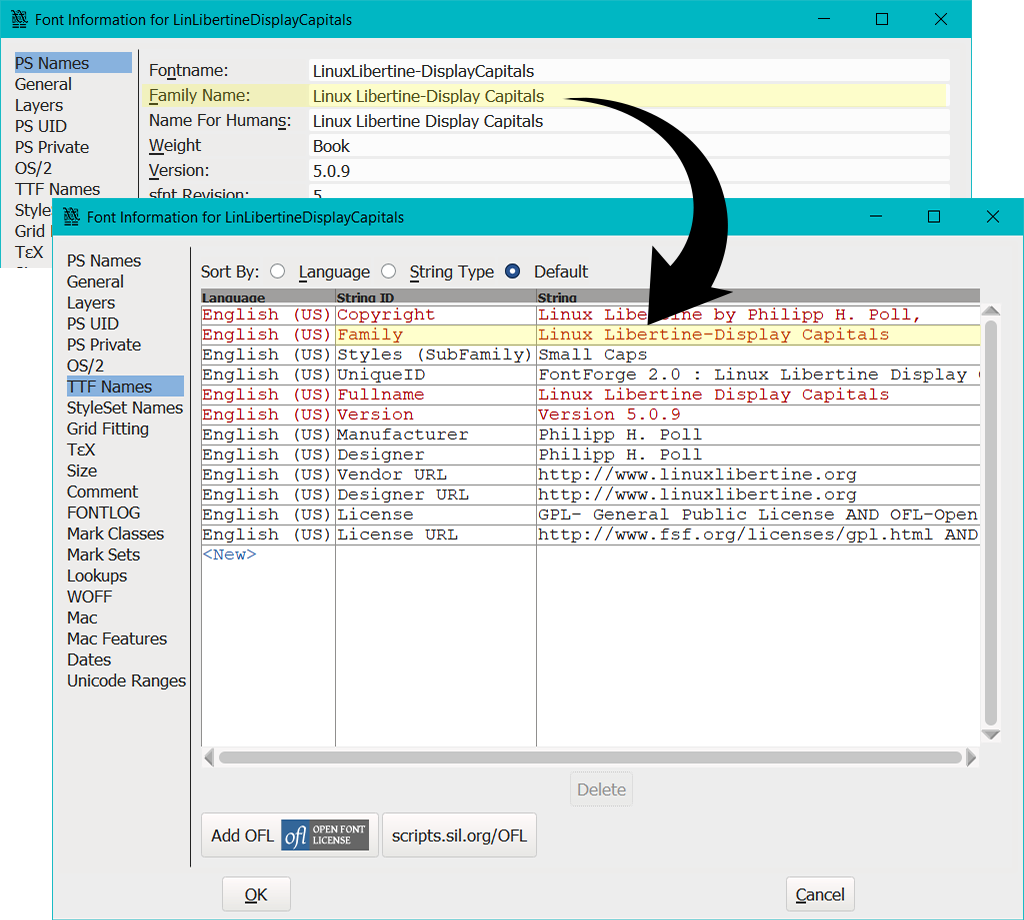
Task: Click Family Name field in back window
Action: click(629, 96)
